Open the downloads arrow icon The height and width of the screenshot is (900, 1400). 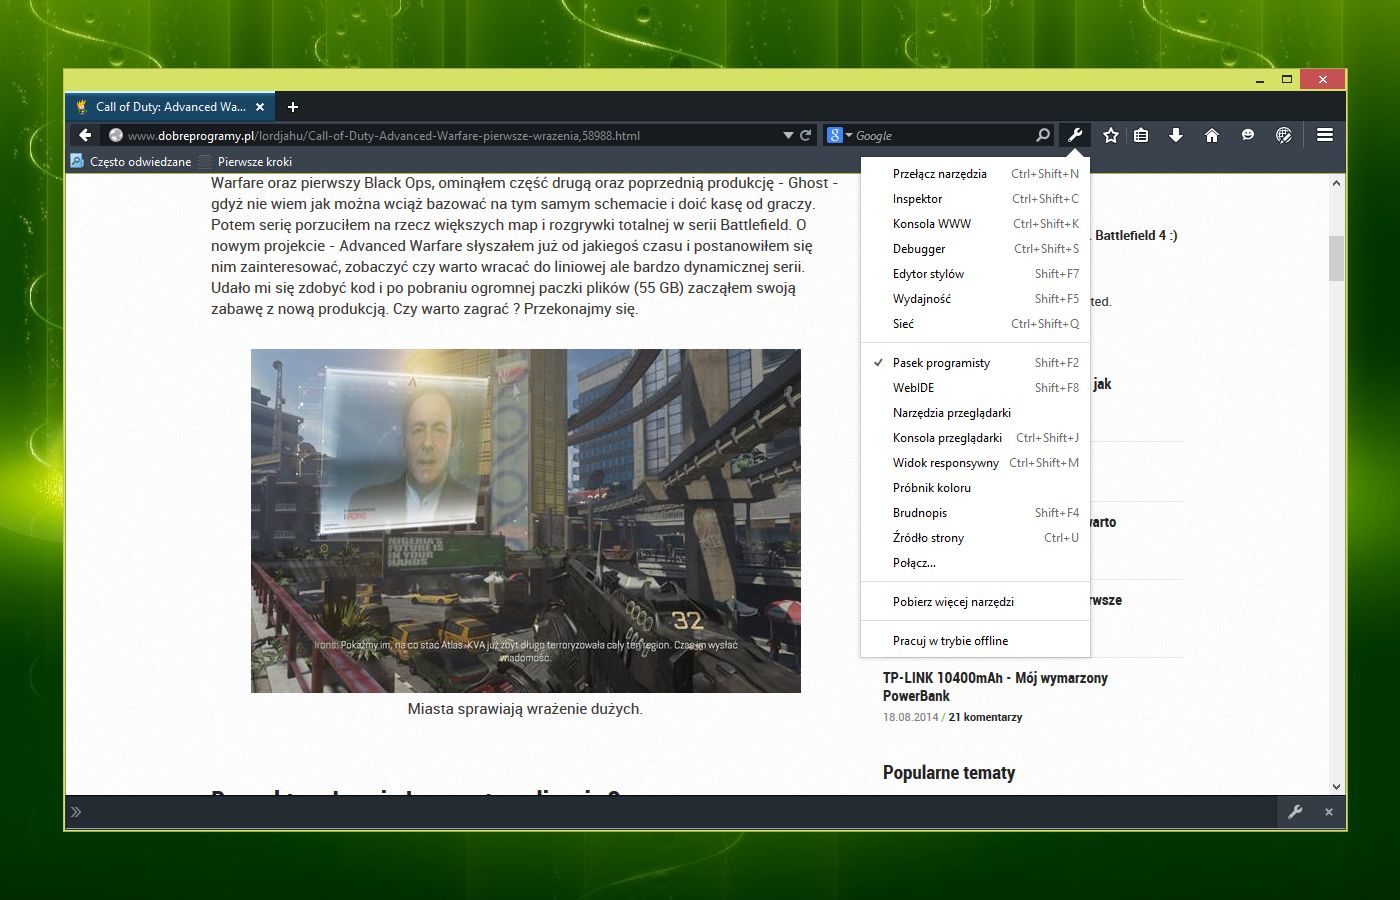(1176, 135)
